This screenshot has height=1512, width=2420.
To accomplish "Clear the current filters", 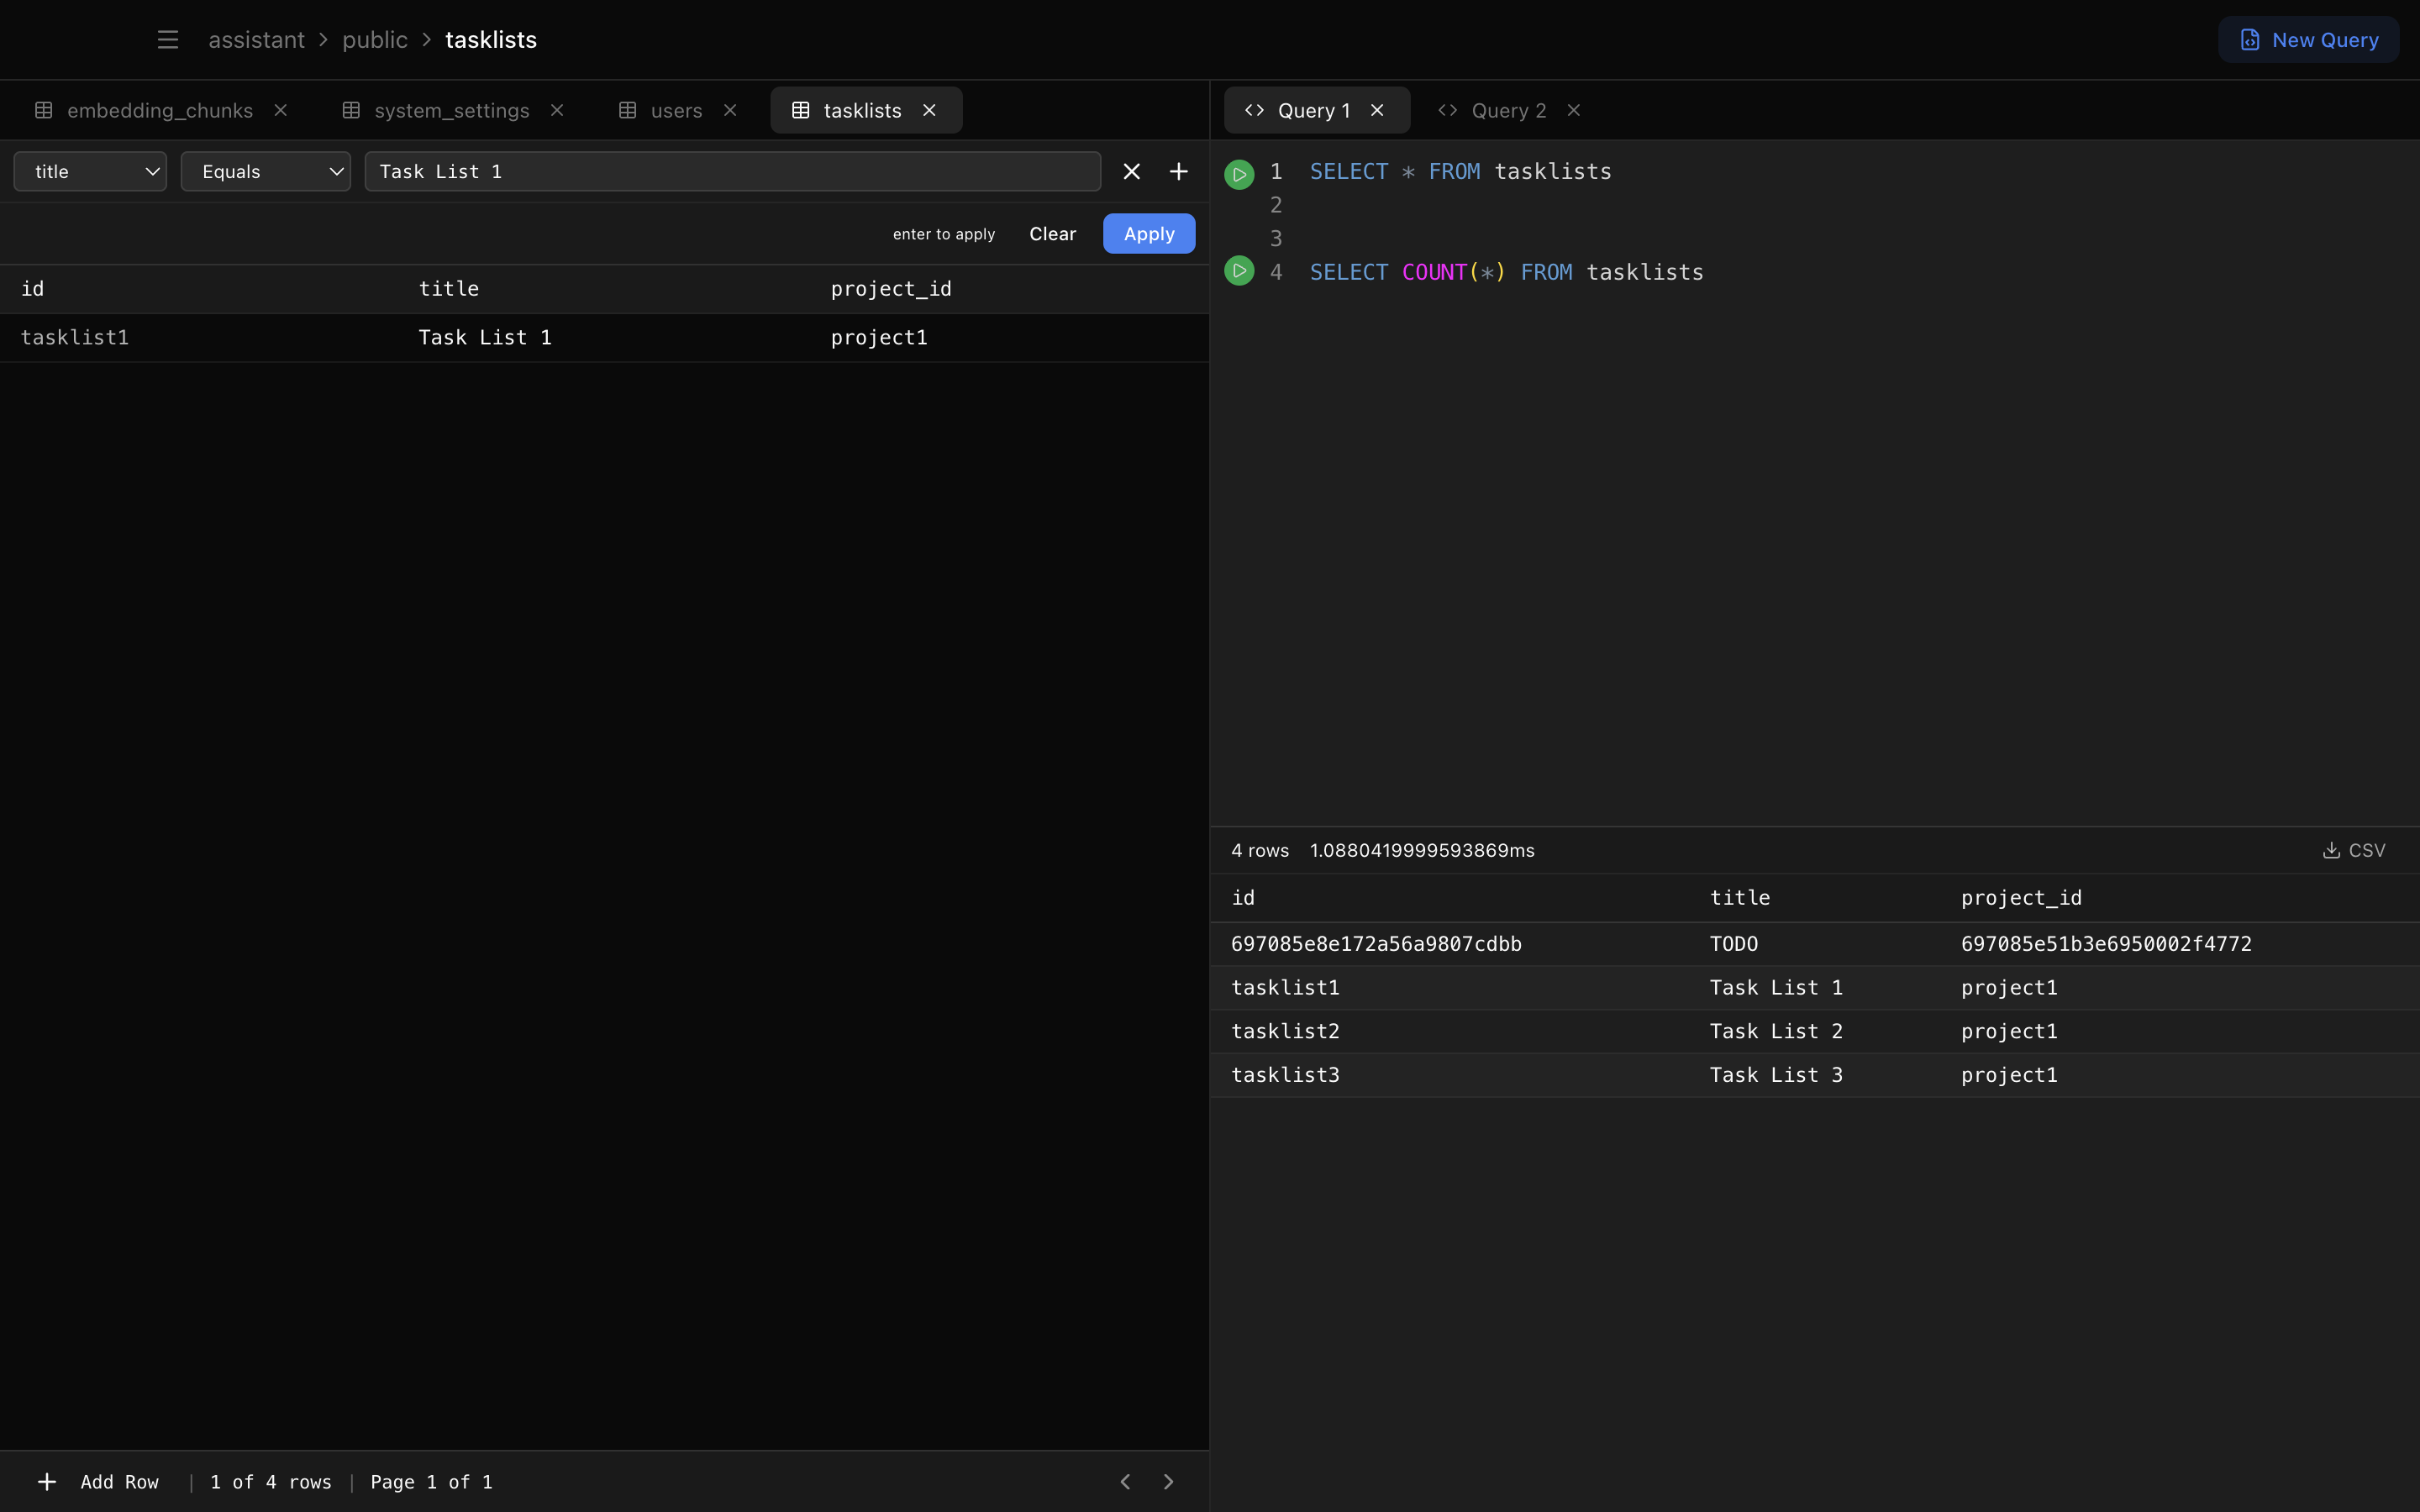I will tap(1052, 234).
